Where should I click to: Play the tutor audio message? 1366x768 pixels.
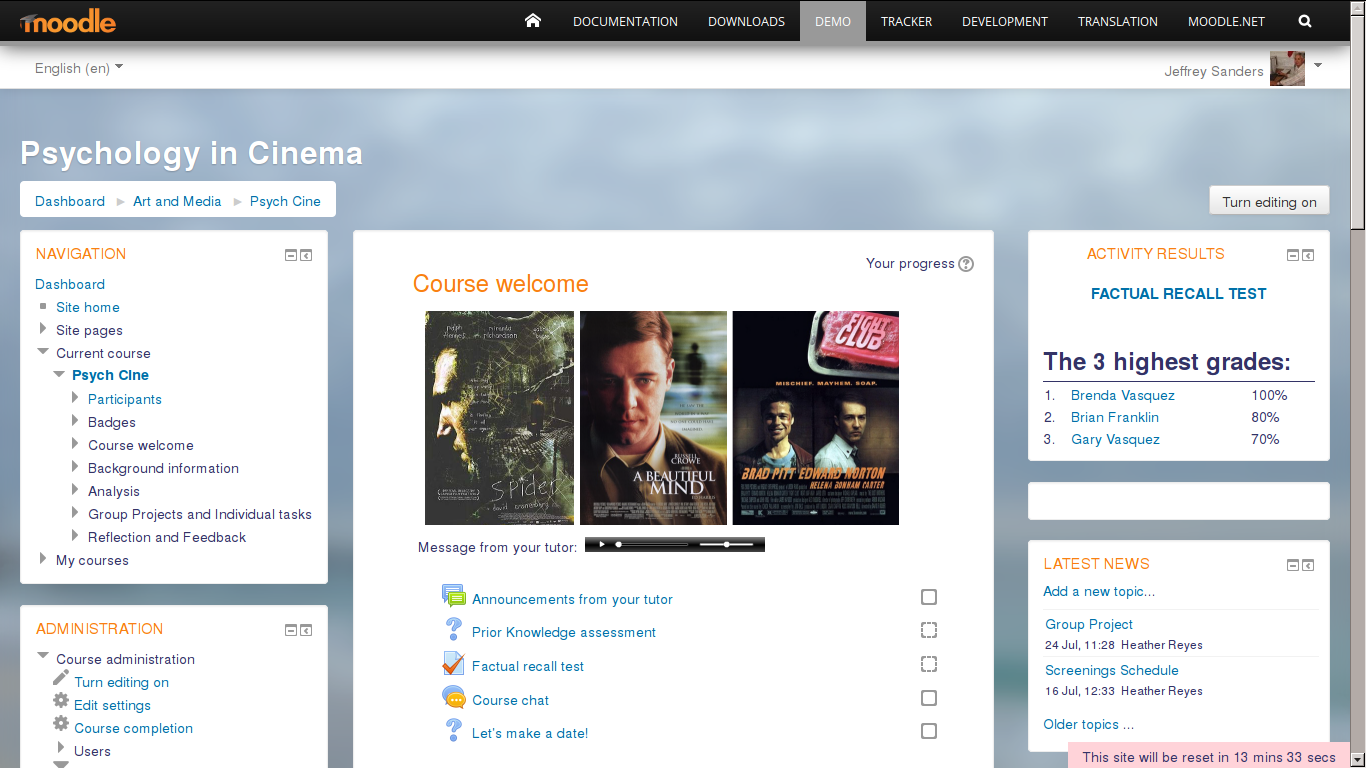coord(602,544)
